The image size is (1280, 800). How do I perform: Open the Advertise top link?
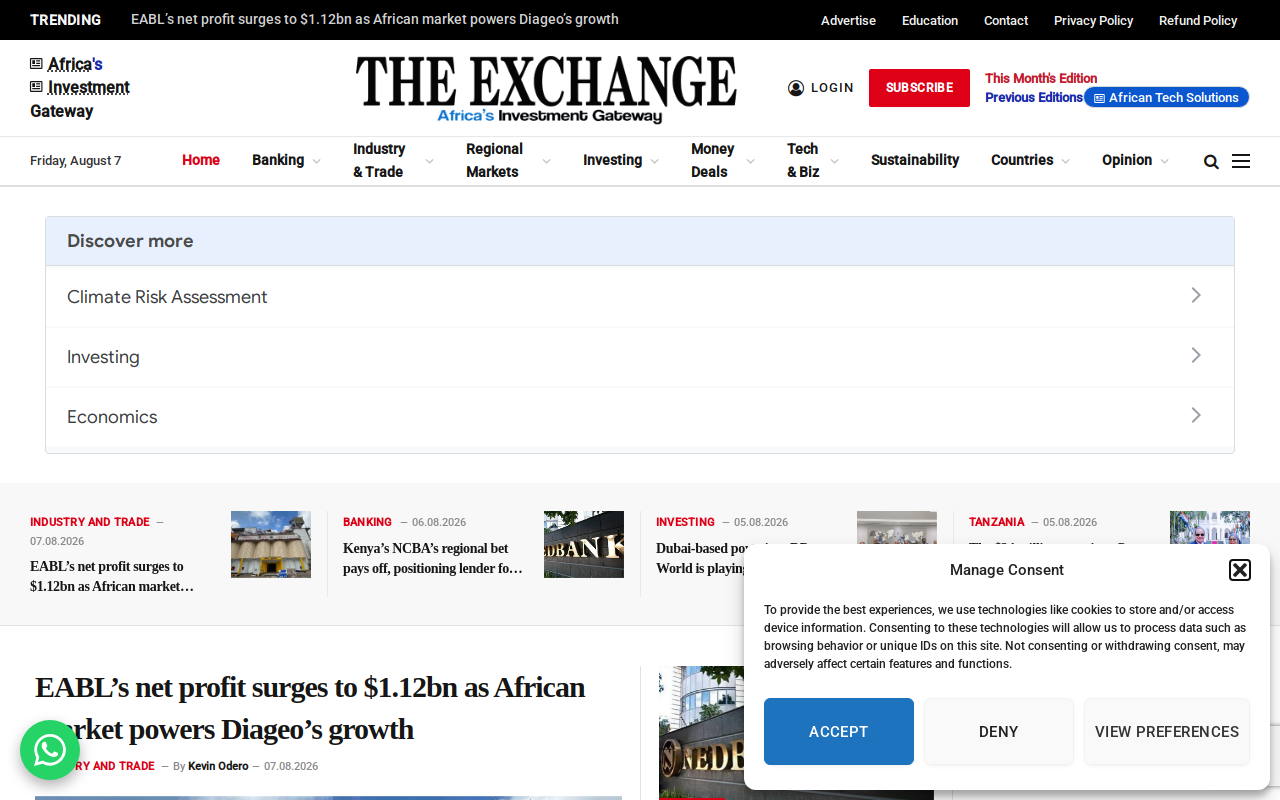[x=848, y=20]
